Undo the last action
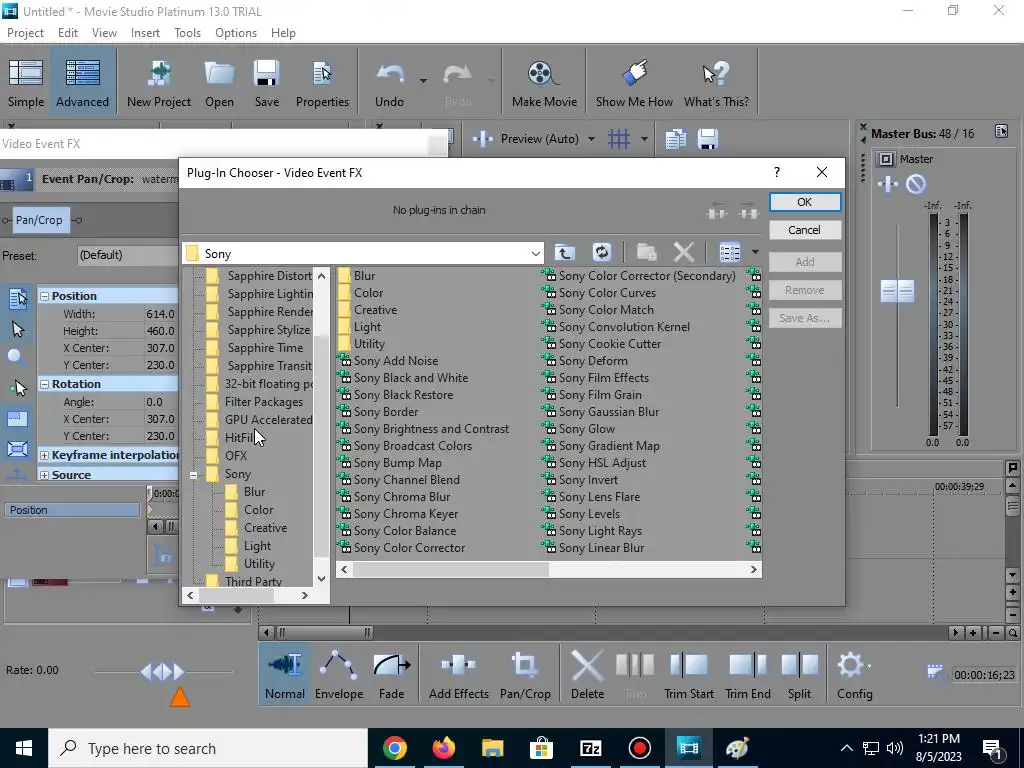 click(x=390, y=83)
